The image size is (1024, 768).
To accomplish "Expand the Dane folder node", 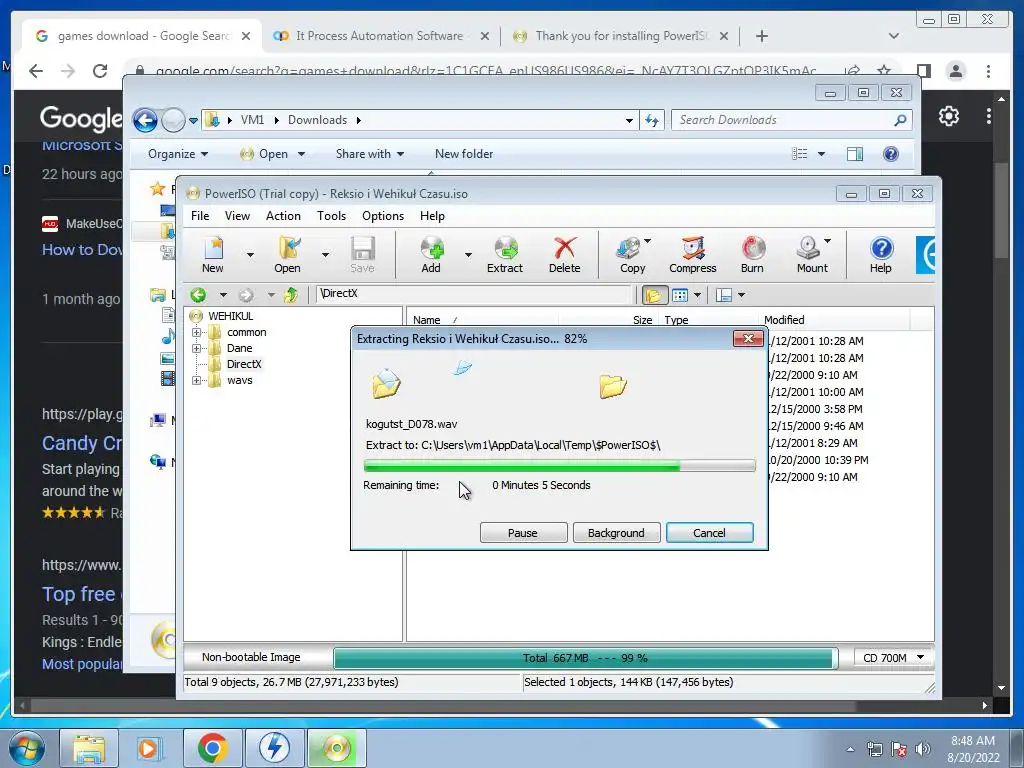I will (x=196, y=349).
